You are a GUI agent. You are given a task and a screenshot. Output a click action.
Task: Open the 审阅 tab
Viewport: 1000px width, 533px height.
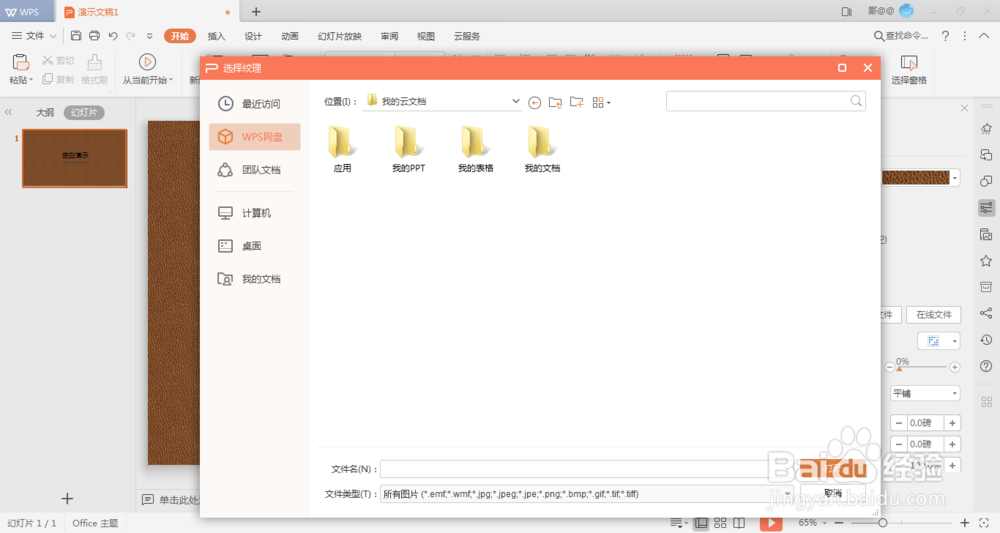pos(389,36)
